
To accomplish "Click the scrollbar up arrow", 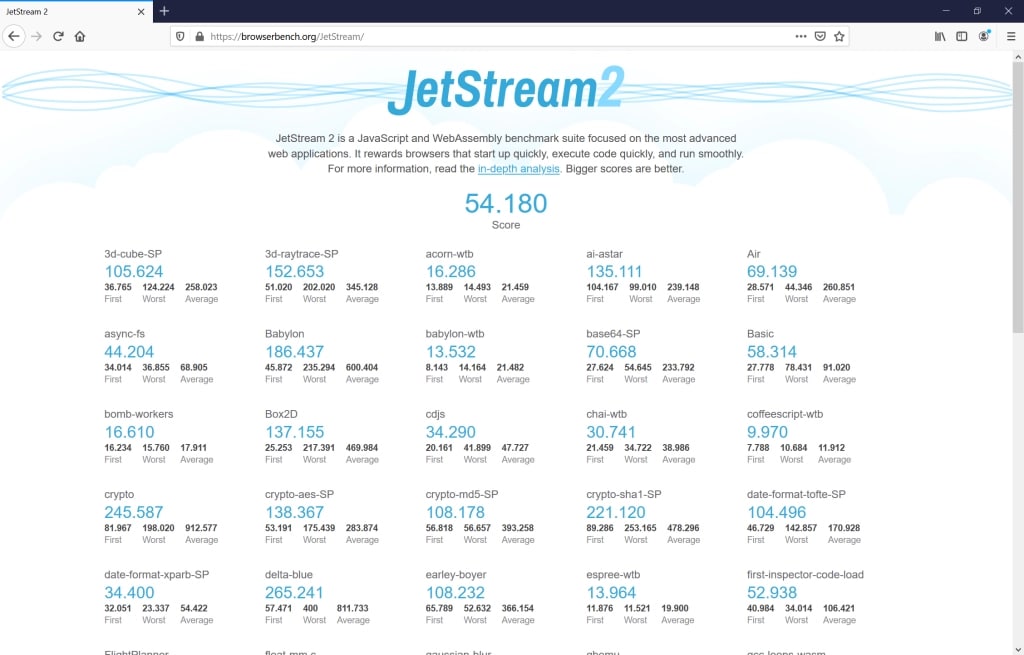I will coord(1017,57).
